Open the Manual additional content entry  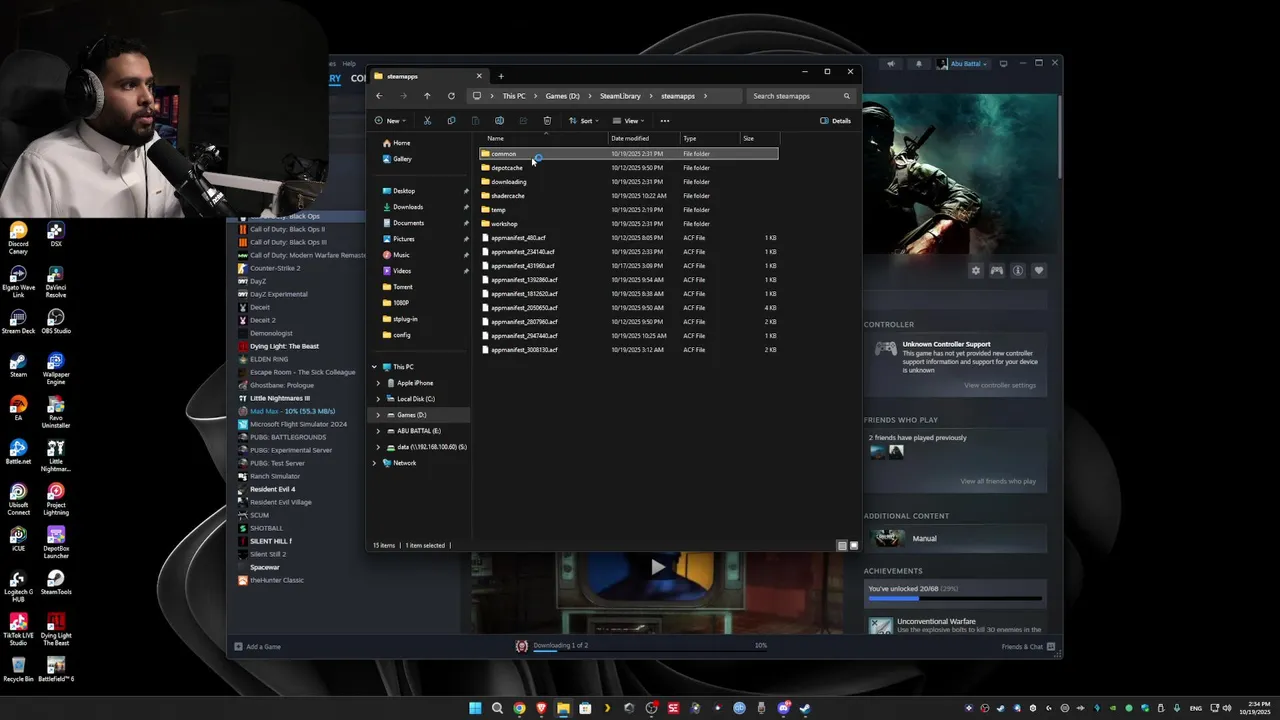point(956,538)
